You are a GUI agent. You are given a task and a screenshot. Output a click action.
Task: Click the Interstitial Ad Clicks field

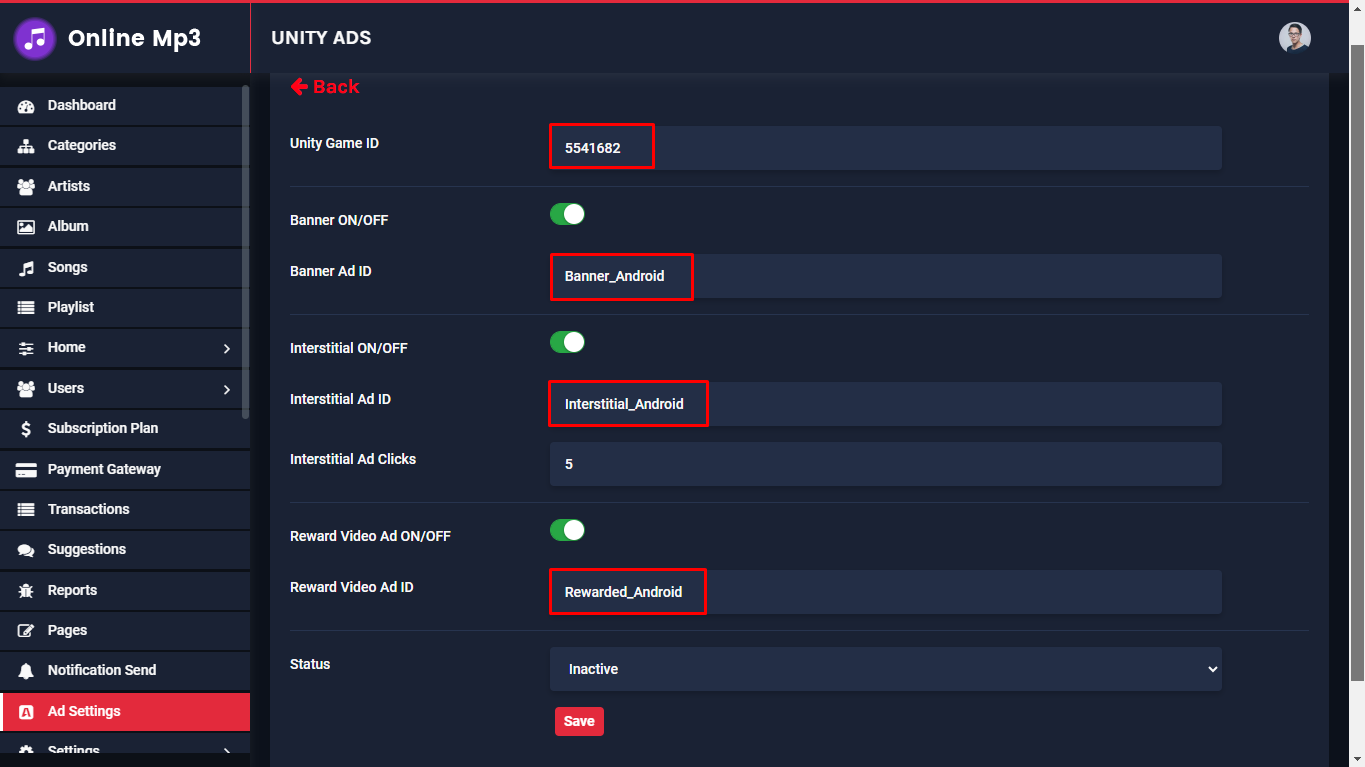[885, 464]
